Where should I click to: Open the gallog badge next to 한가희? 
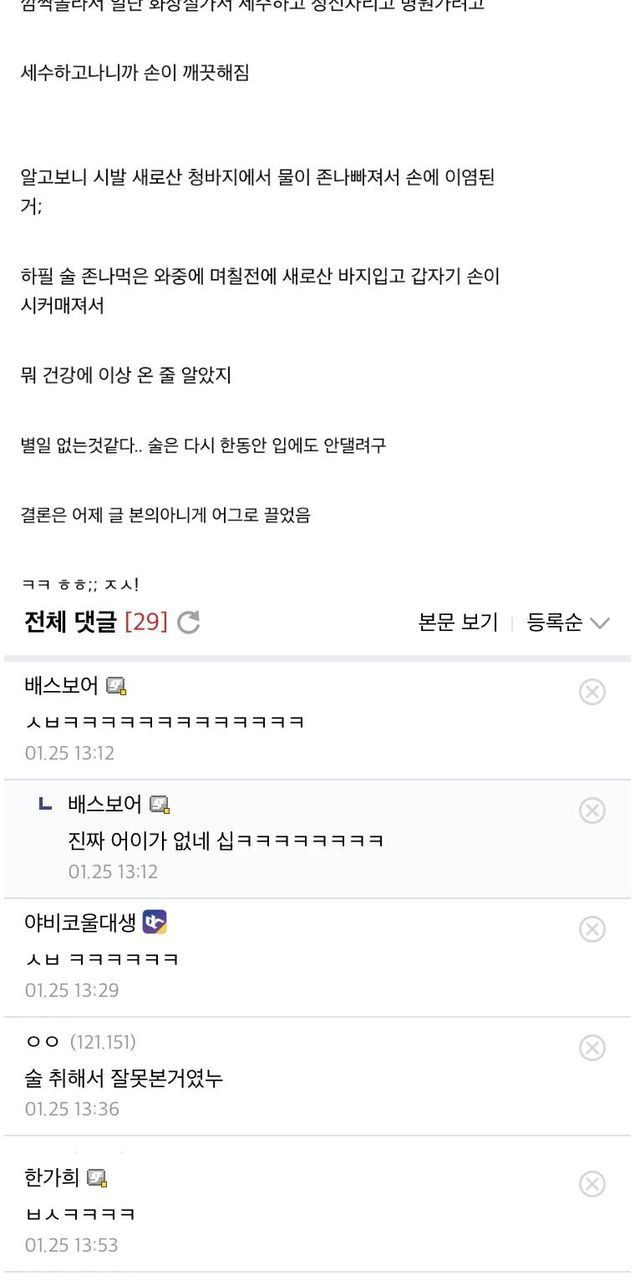click(x=97, y=1178)
